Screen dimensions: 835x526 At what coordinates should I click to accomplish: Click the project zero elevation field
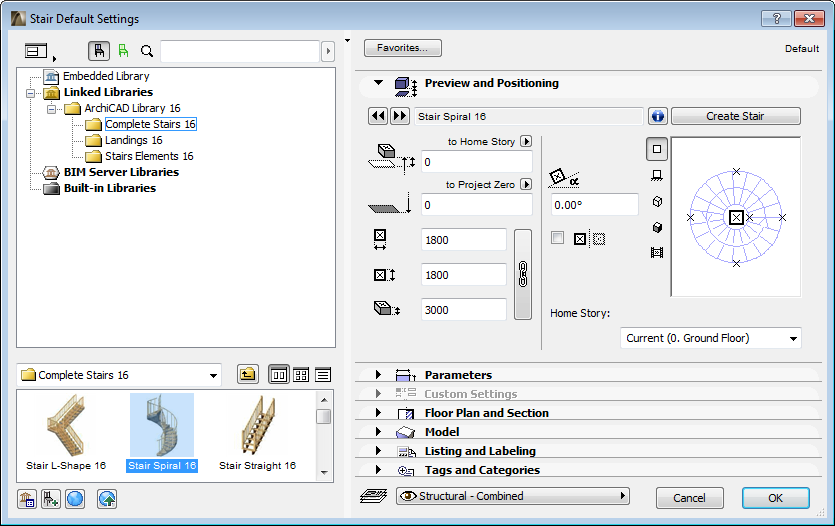click(x=477, y=205)
